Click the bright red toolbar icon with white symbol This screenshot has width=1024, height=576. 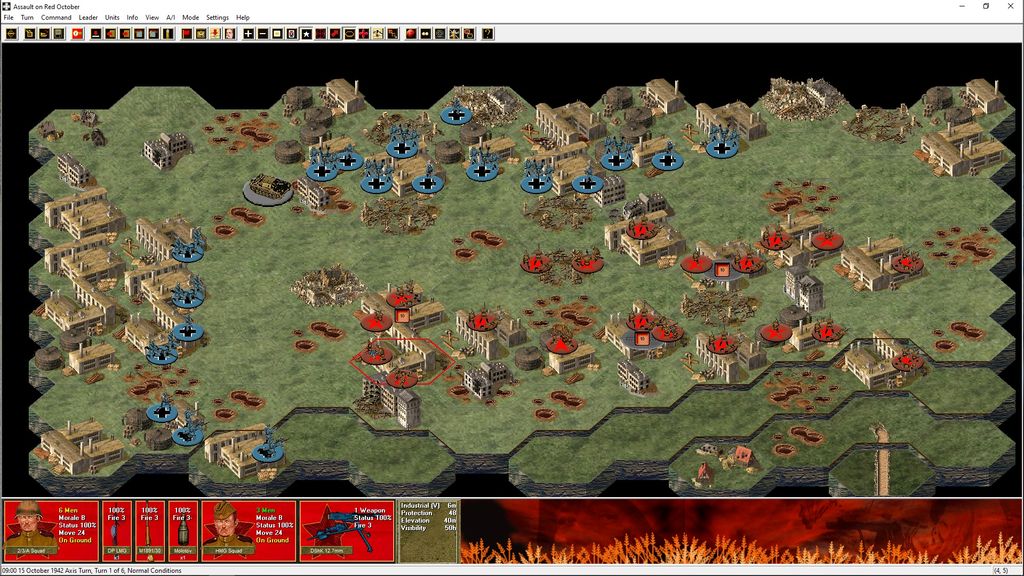[x=77, y=33]
